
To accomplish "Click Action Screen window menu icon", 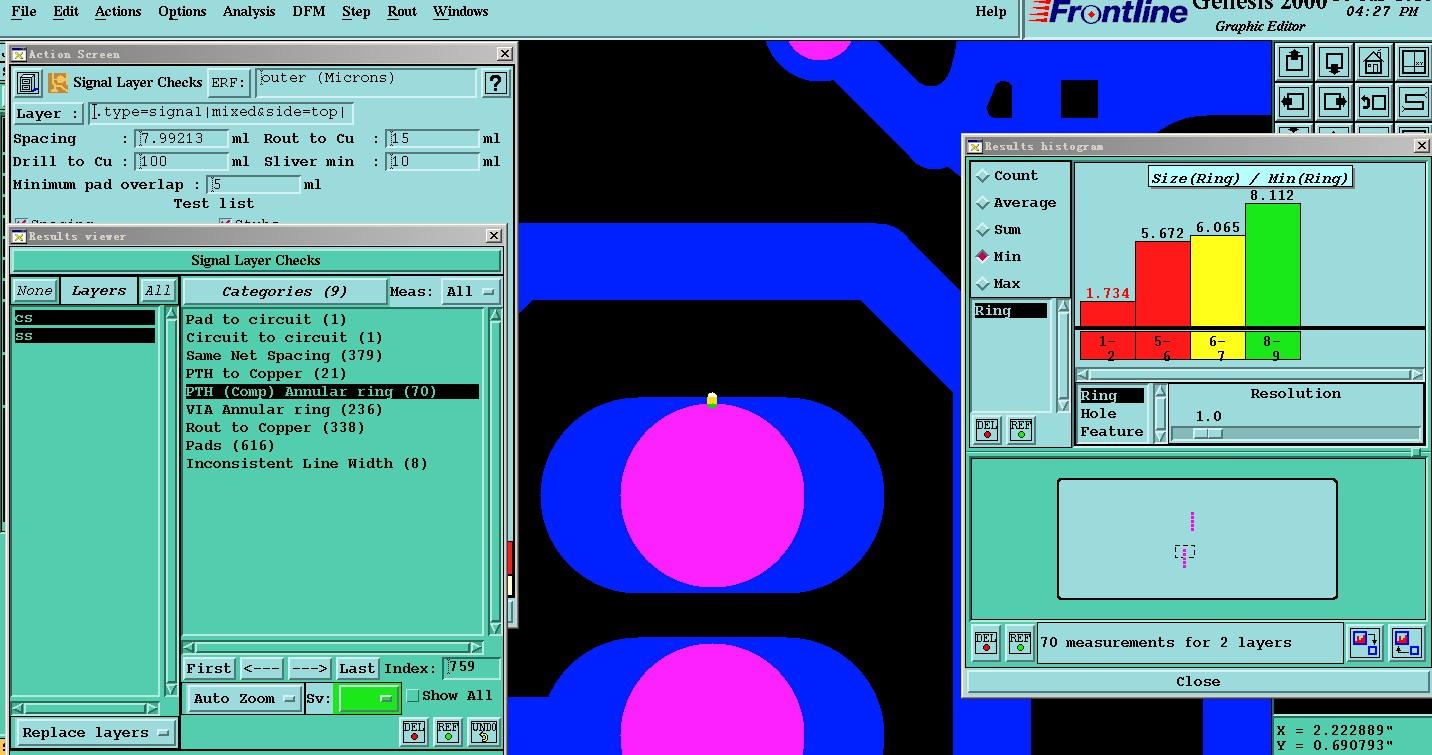I will tap(19, 54).
